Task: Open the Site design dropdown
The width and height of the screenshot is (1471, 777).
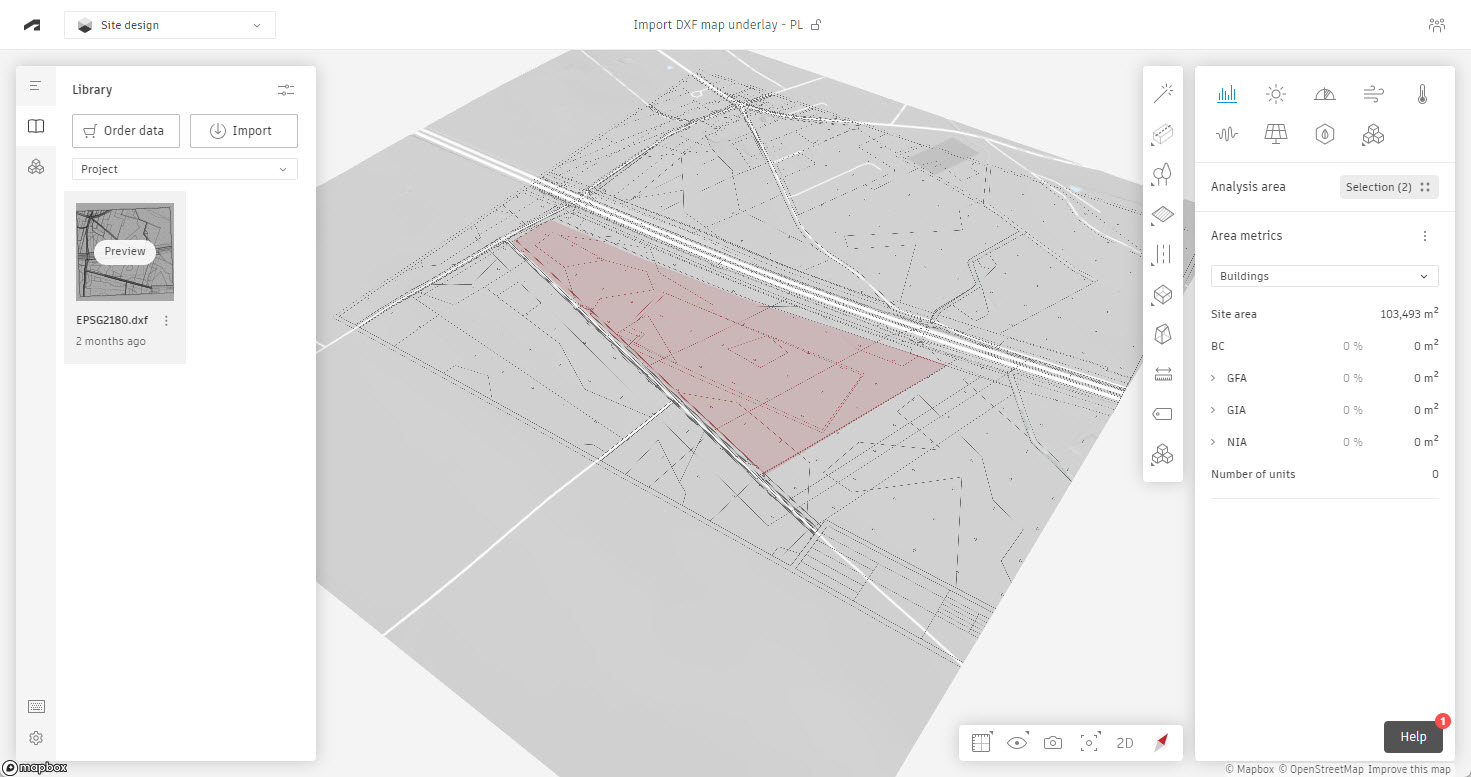Action: point(170,25)
